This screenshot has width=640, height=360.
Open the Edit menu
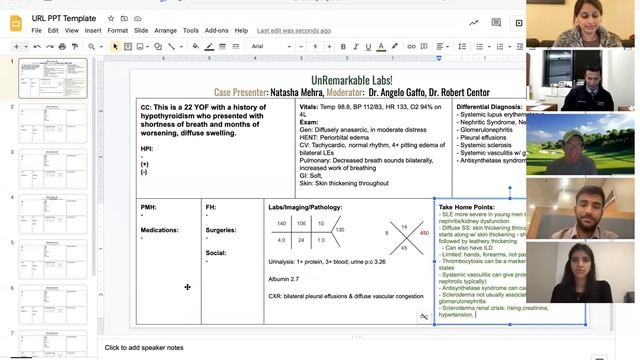point(53,31)
